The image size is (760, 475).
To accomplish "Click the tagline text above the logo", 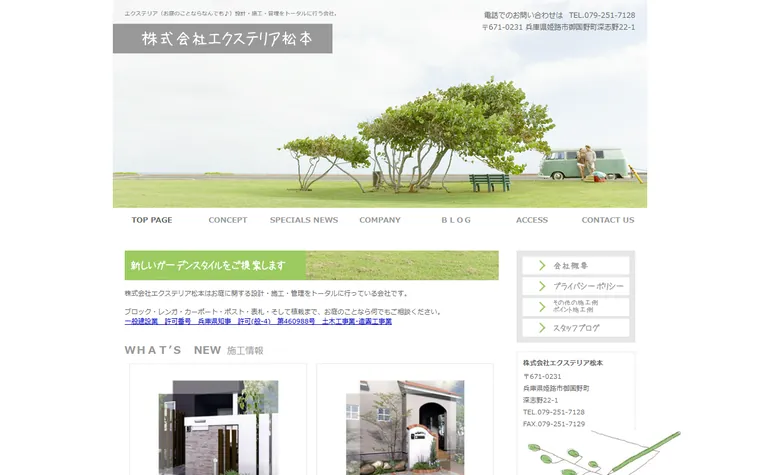I will 231,14.
